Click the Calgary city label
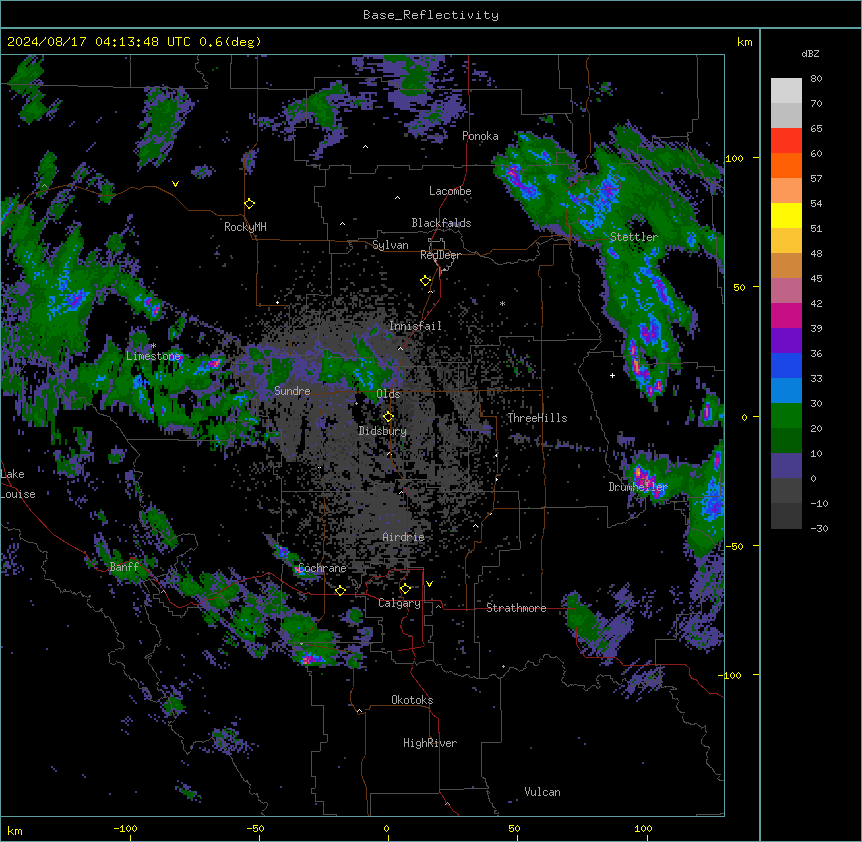This screenshot has height=842, width=862. [399, 603]
